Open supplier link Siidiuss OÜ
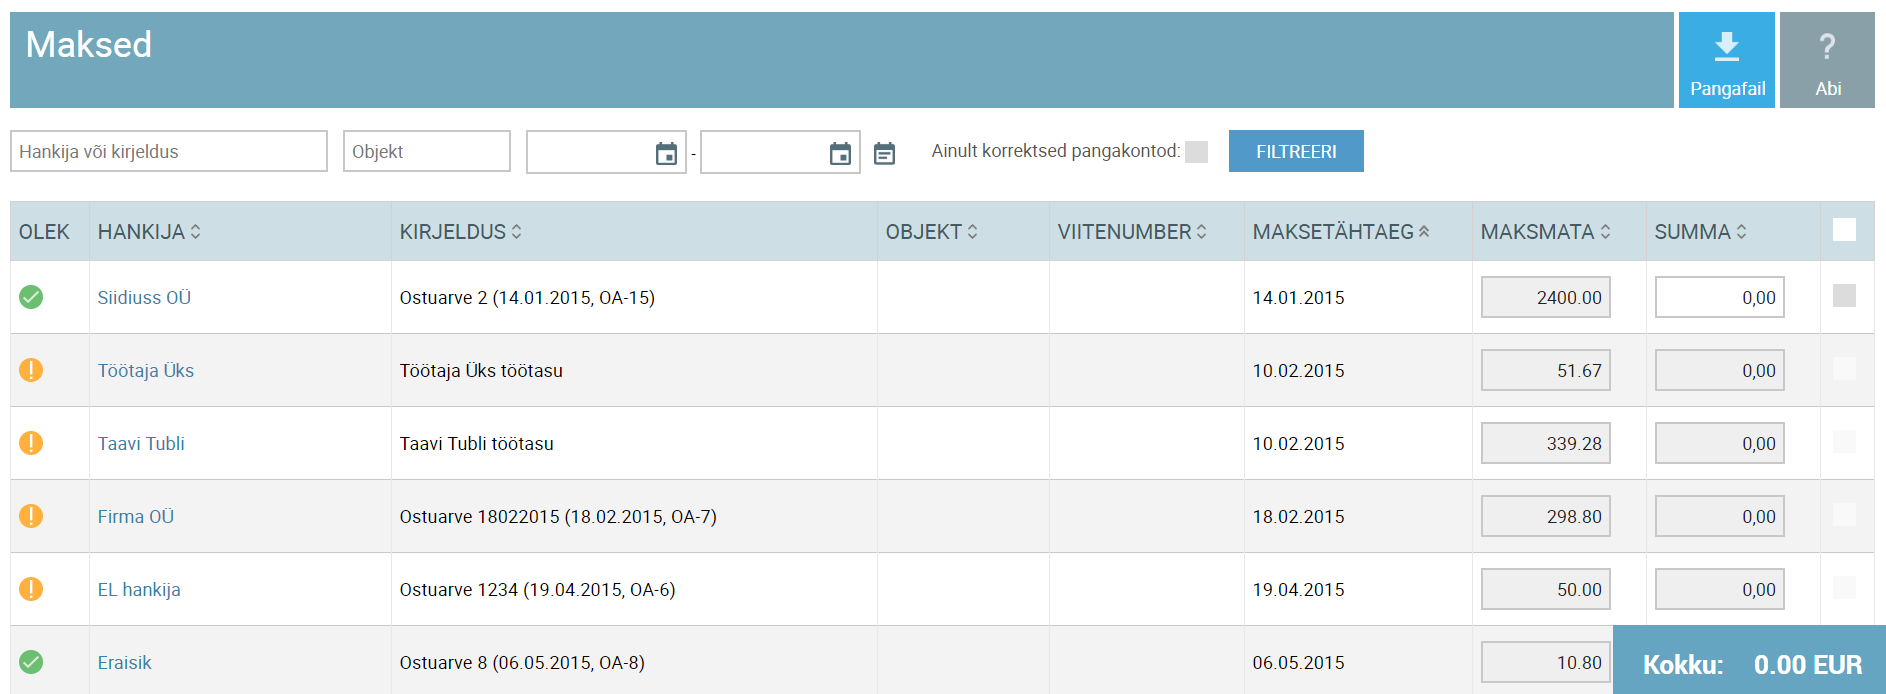This screenshot has width=1886, height=694. 144,298
